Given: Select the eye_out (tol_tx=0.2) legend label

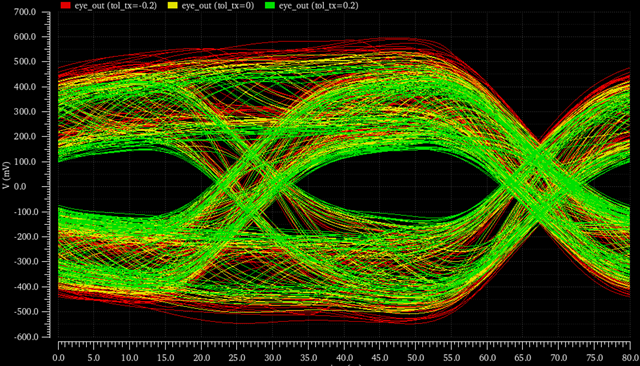Looking at the screenshot, I should (x=319, y=5).
